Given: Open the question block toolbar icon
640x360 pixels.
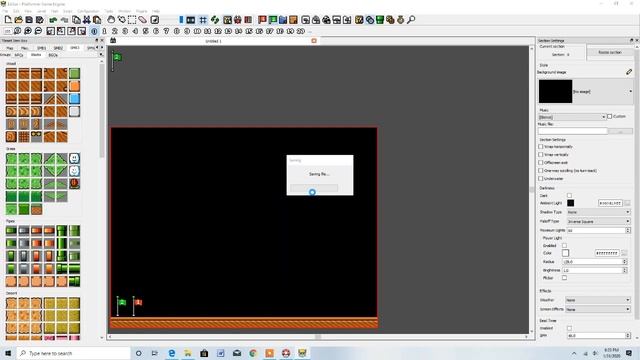Looking at the screenshot, I should click(x=359, y=20).
